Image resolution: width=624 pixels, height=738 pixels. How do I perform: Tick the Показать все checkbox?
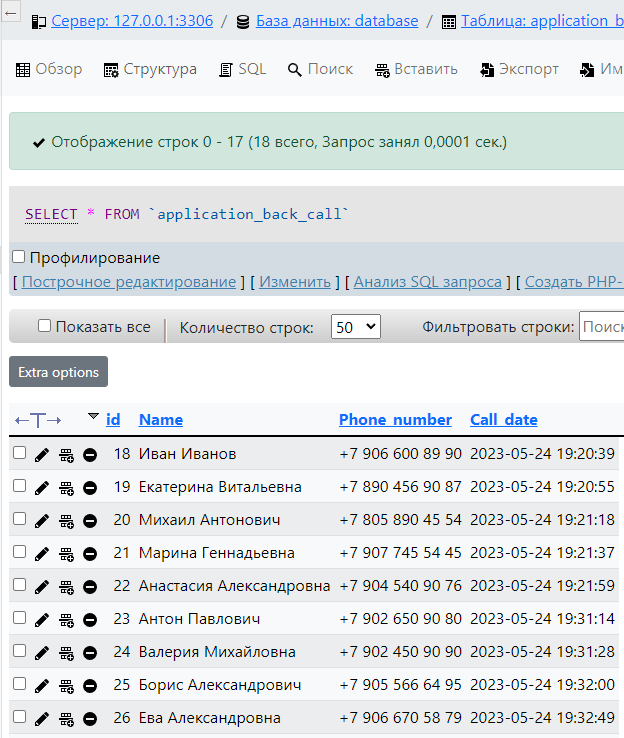[x=44, y=326]
